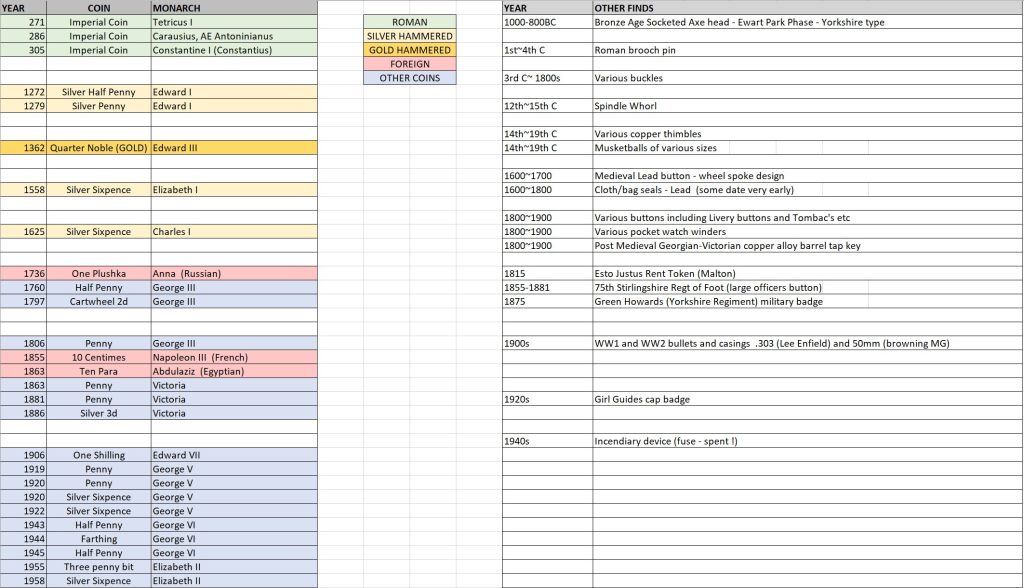The height and width of the screenshot is (588, 1024).
Task: Select the "GOLD HAMMERED" legend cell
Action: (x=409, y=50)
